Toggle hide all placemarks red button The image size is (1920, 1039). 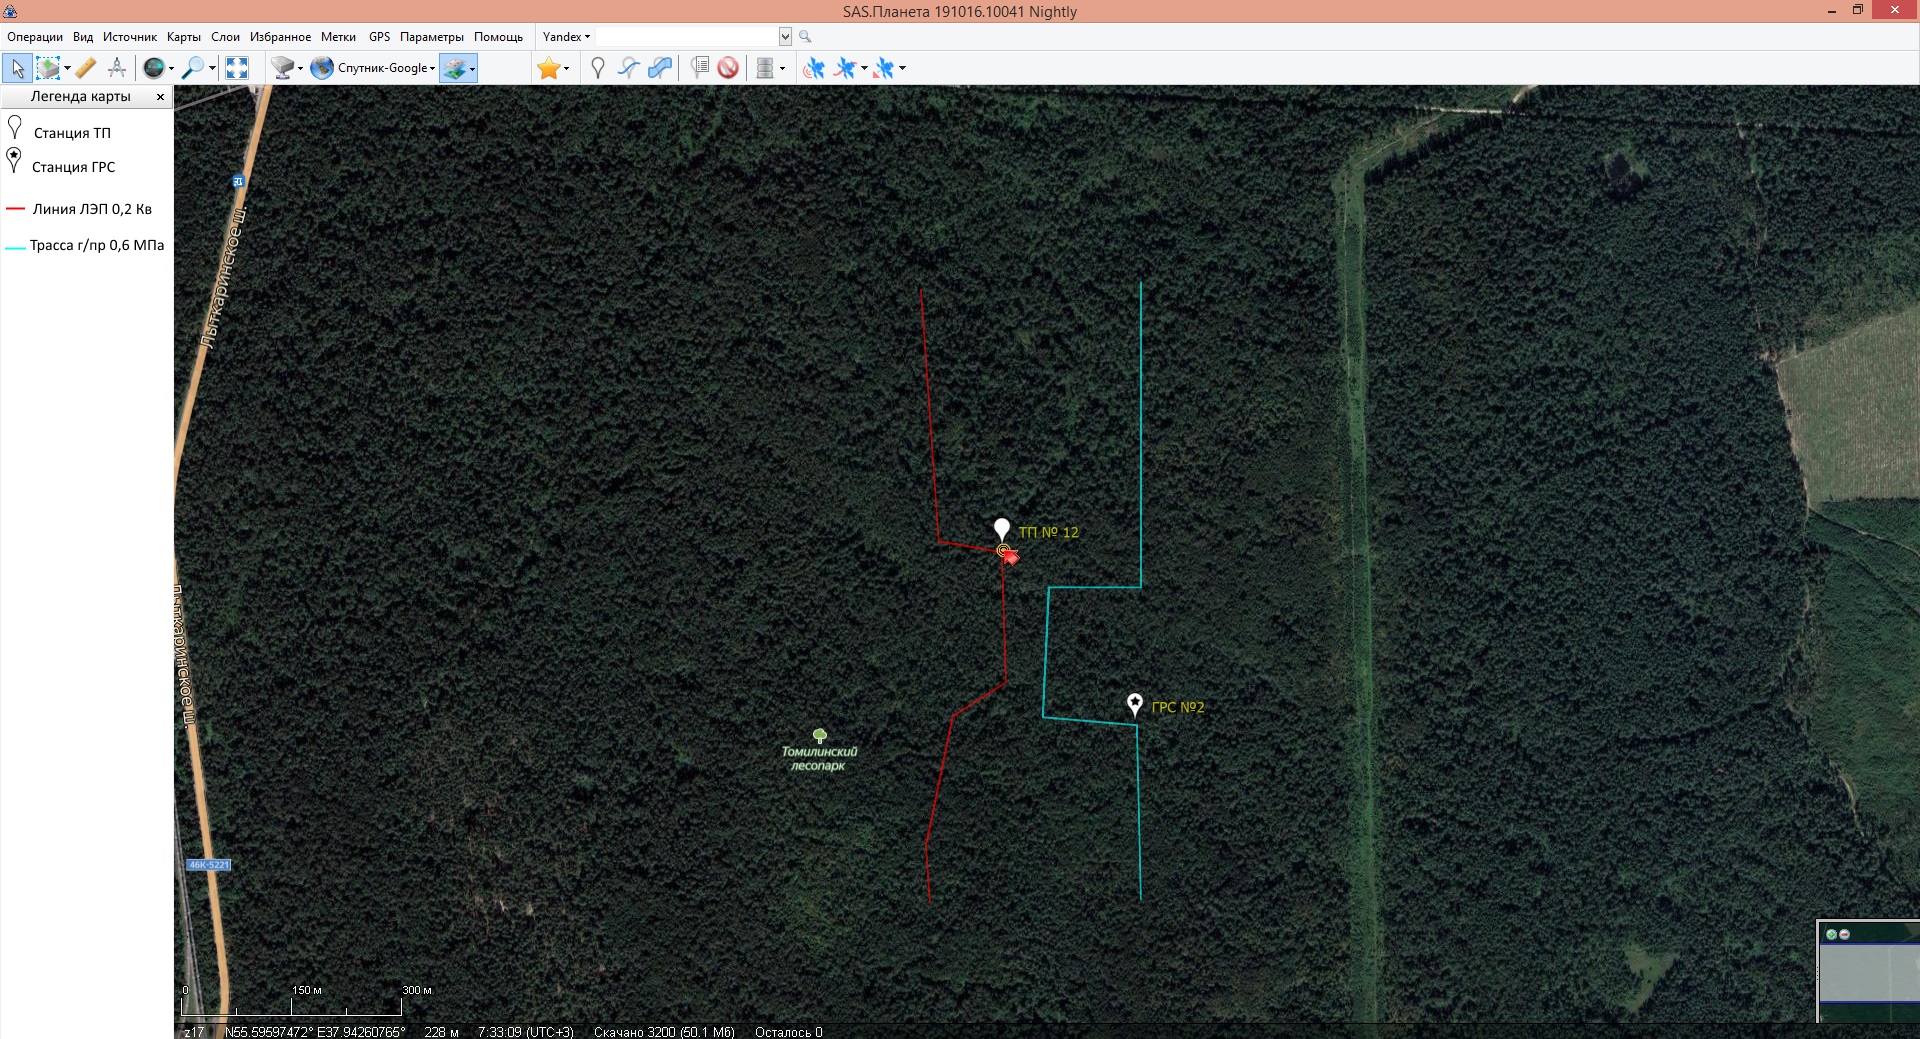click(728, 68)
